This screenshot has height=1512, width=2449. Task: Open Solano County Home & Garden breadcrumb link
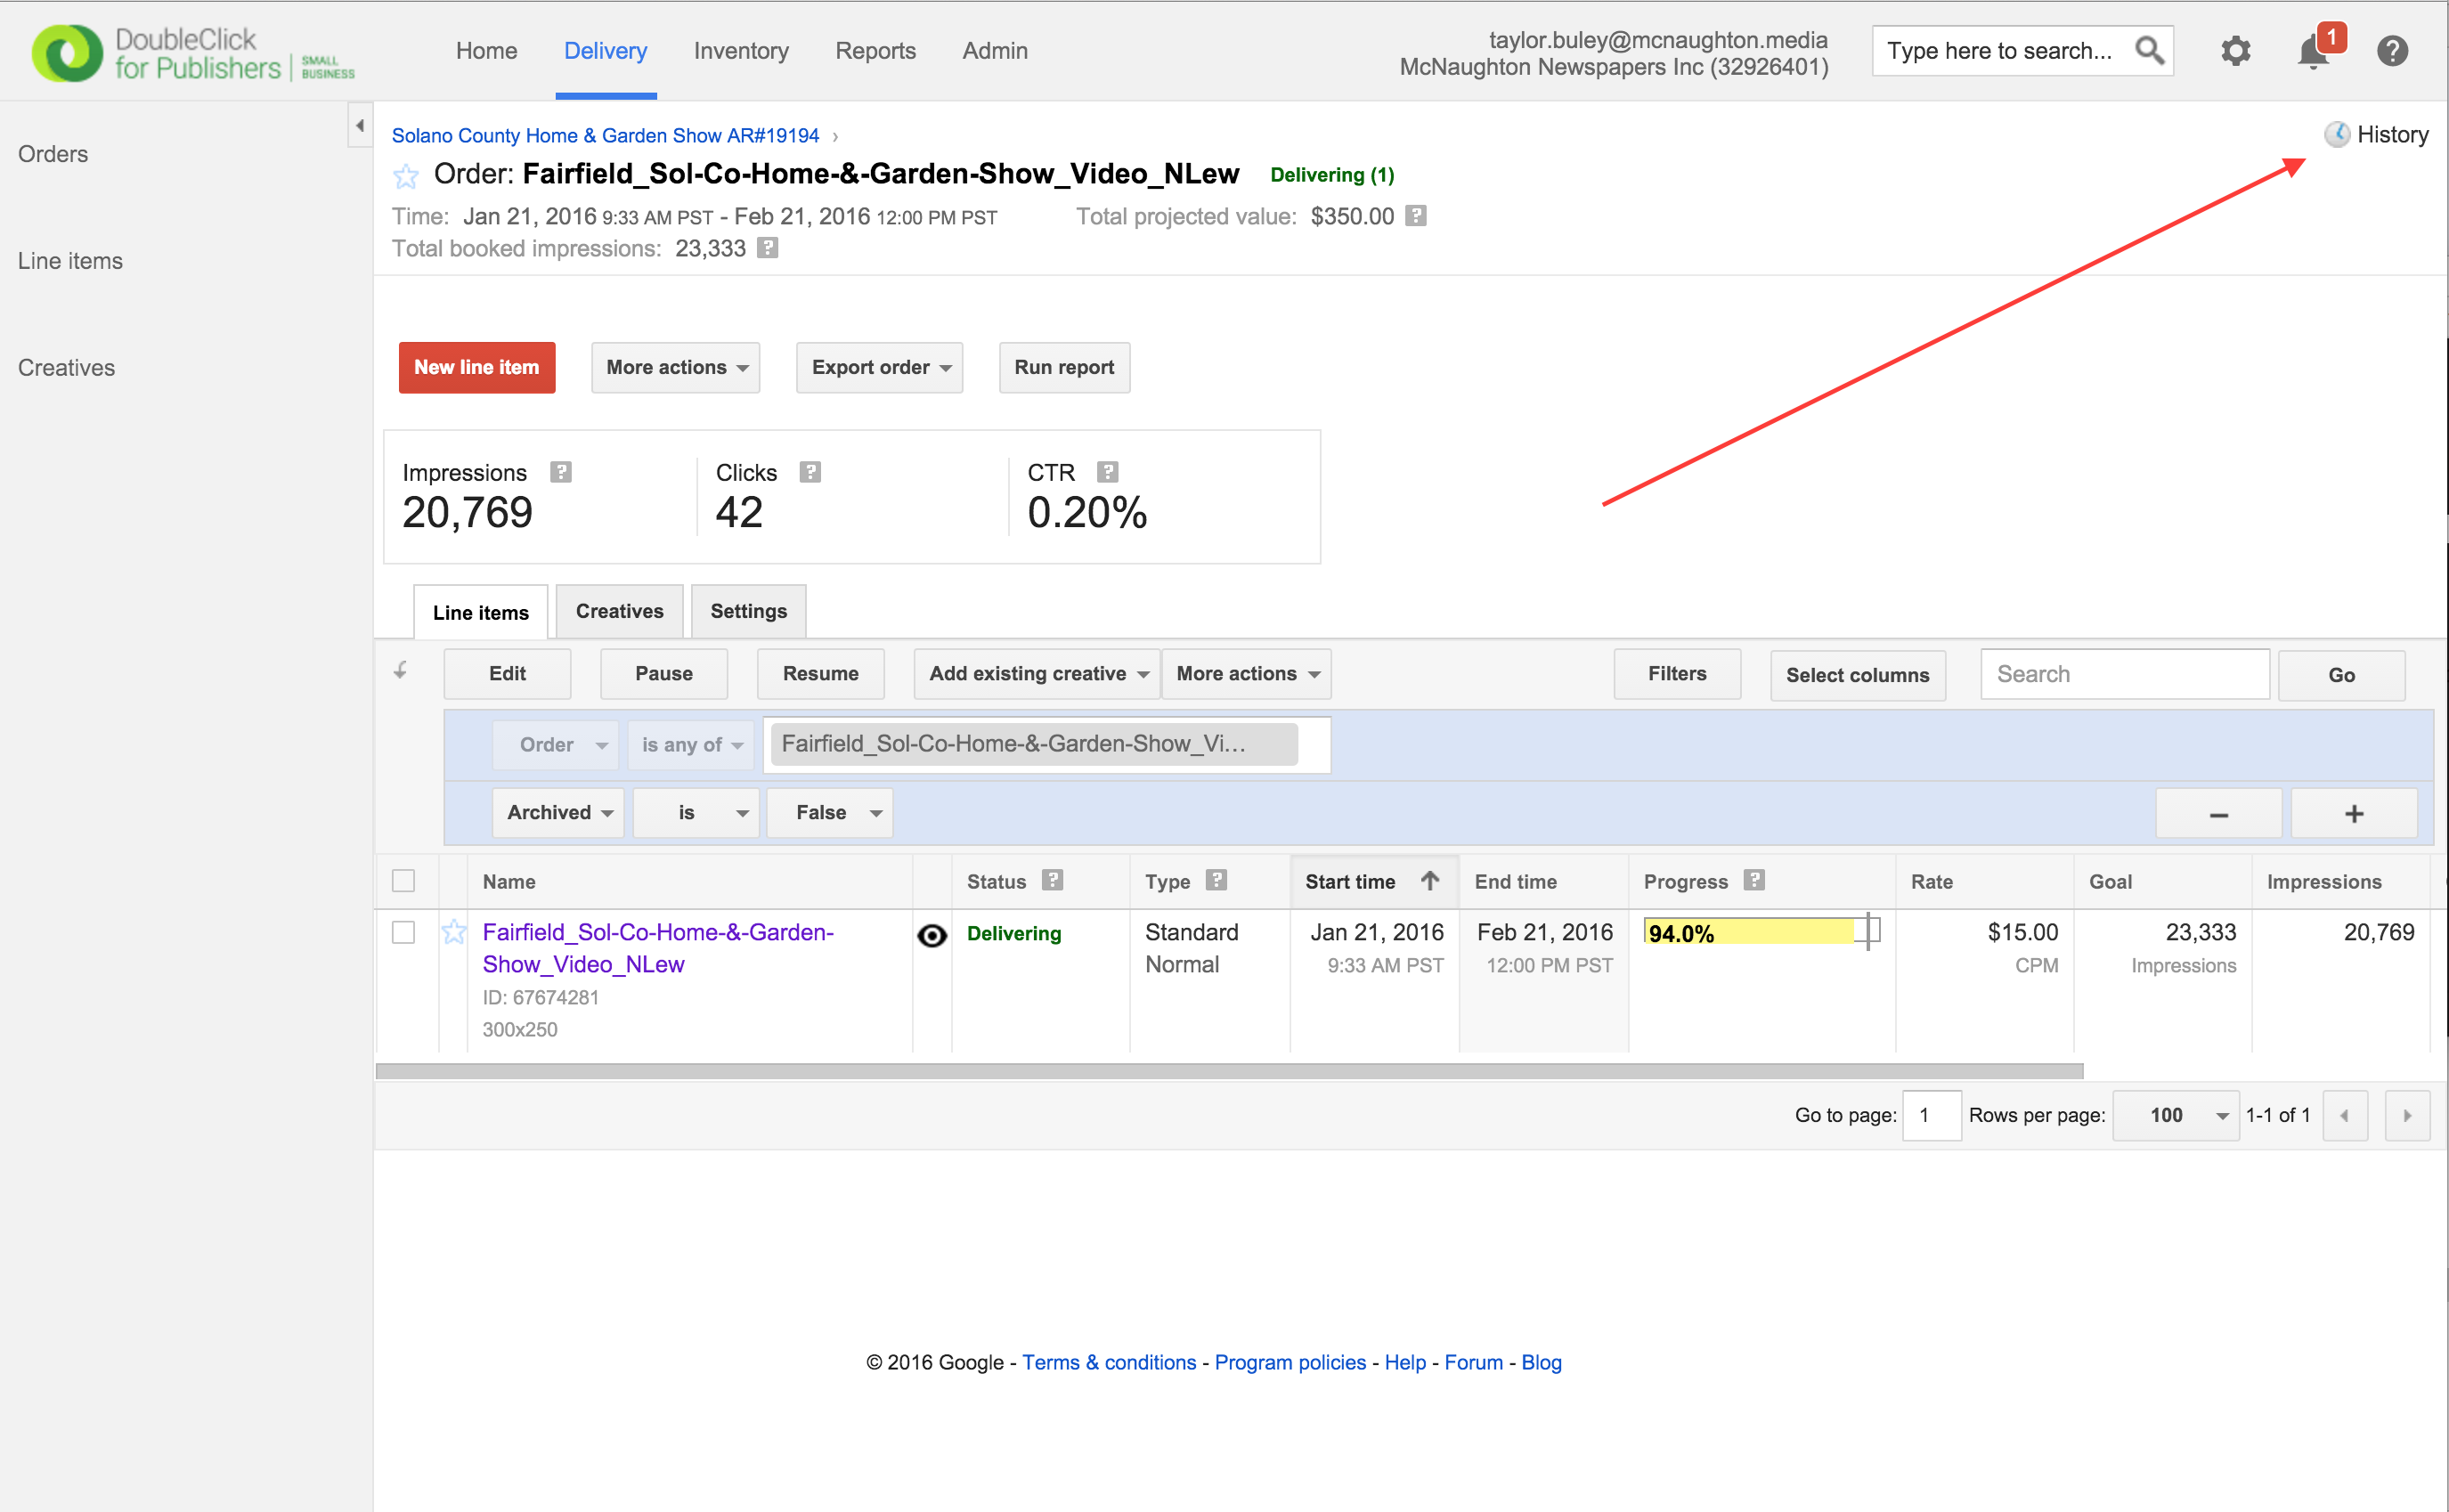(605, 136)
